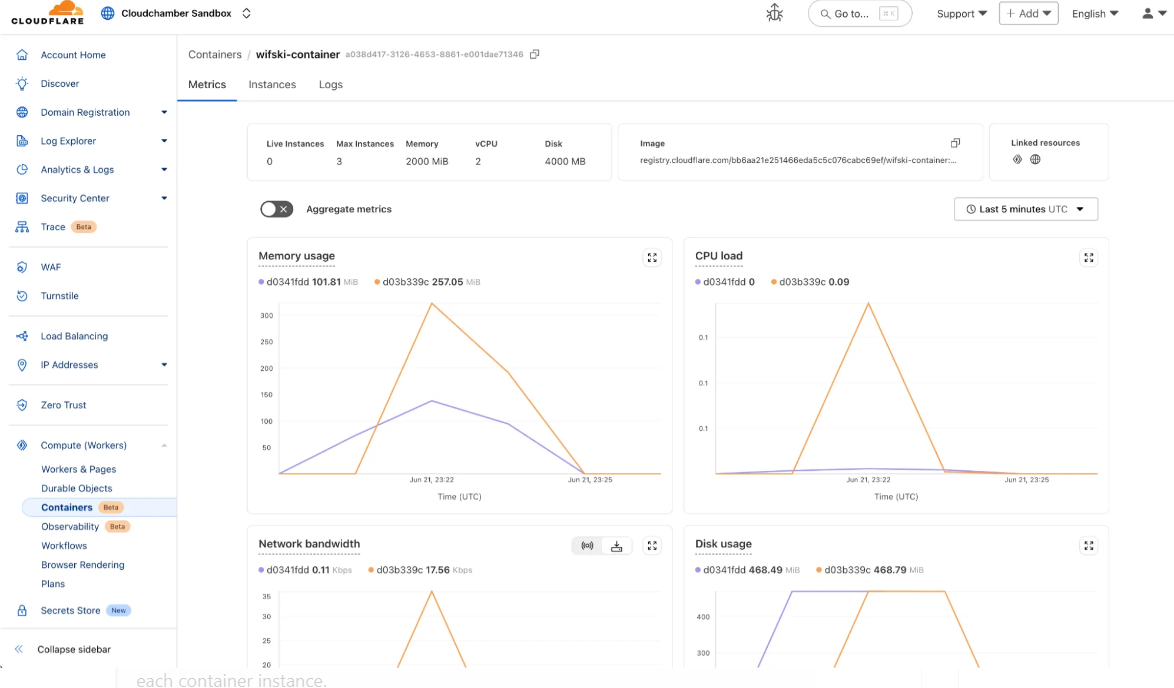Go to the Containers breadcrumb link

(x=215, y=55)
